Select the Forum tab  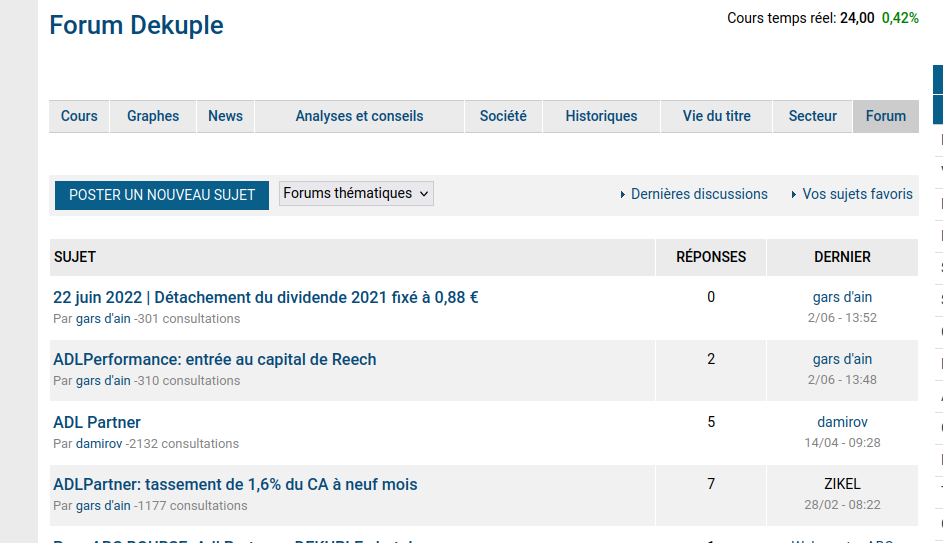[886, 116]
